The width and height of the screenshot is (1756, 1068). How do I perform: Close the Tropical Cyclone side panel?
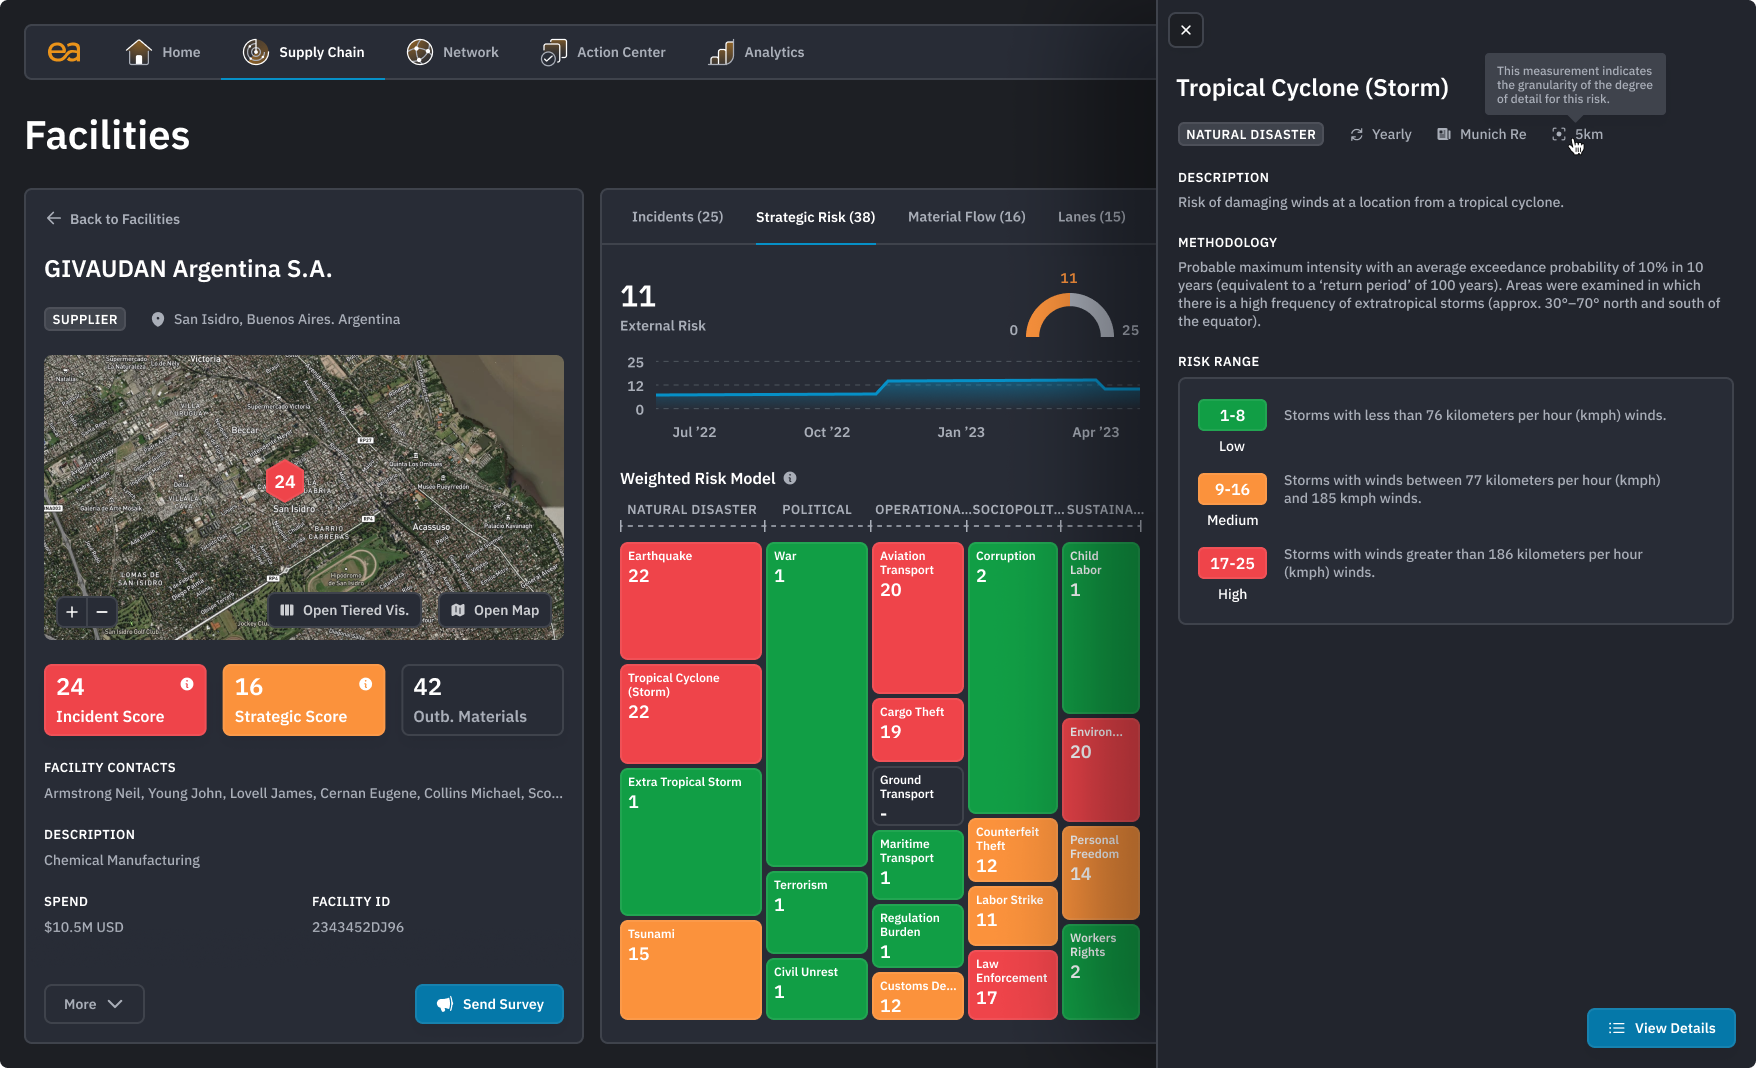1186,30
